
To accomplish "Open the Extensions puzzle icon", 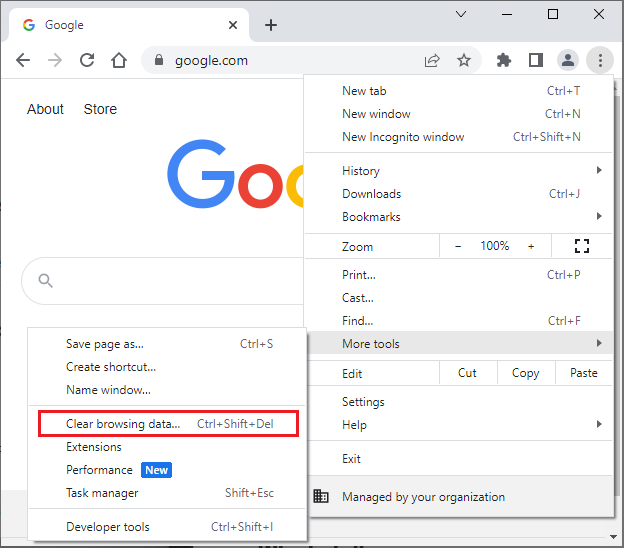I will (x=504, y=60).
